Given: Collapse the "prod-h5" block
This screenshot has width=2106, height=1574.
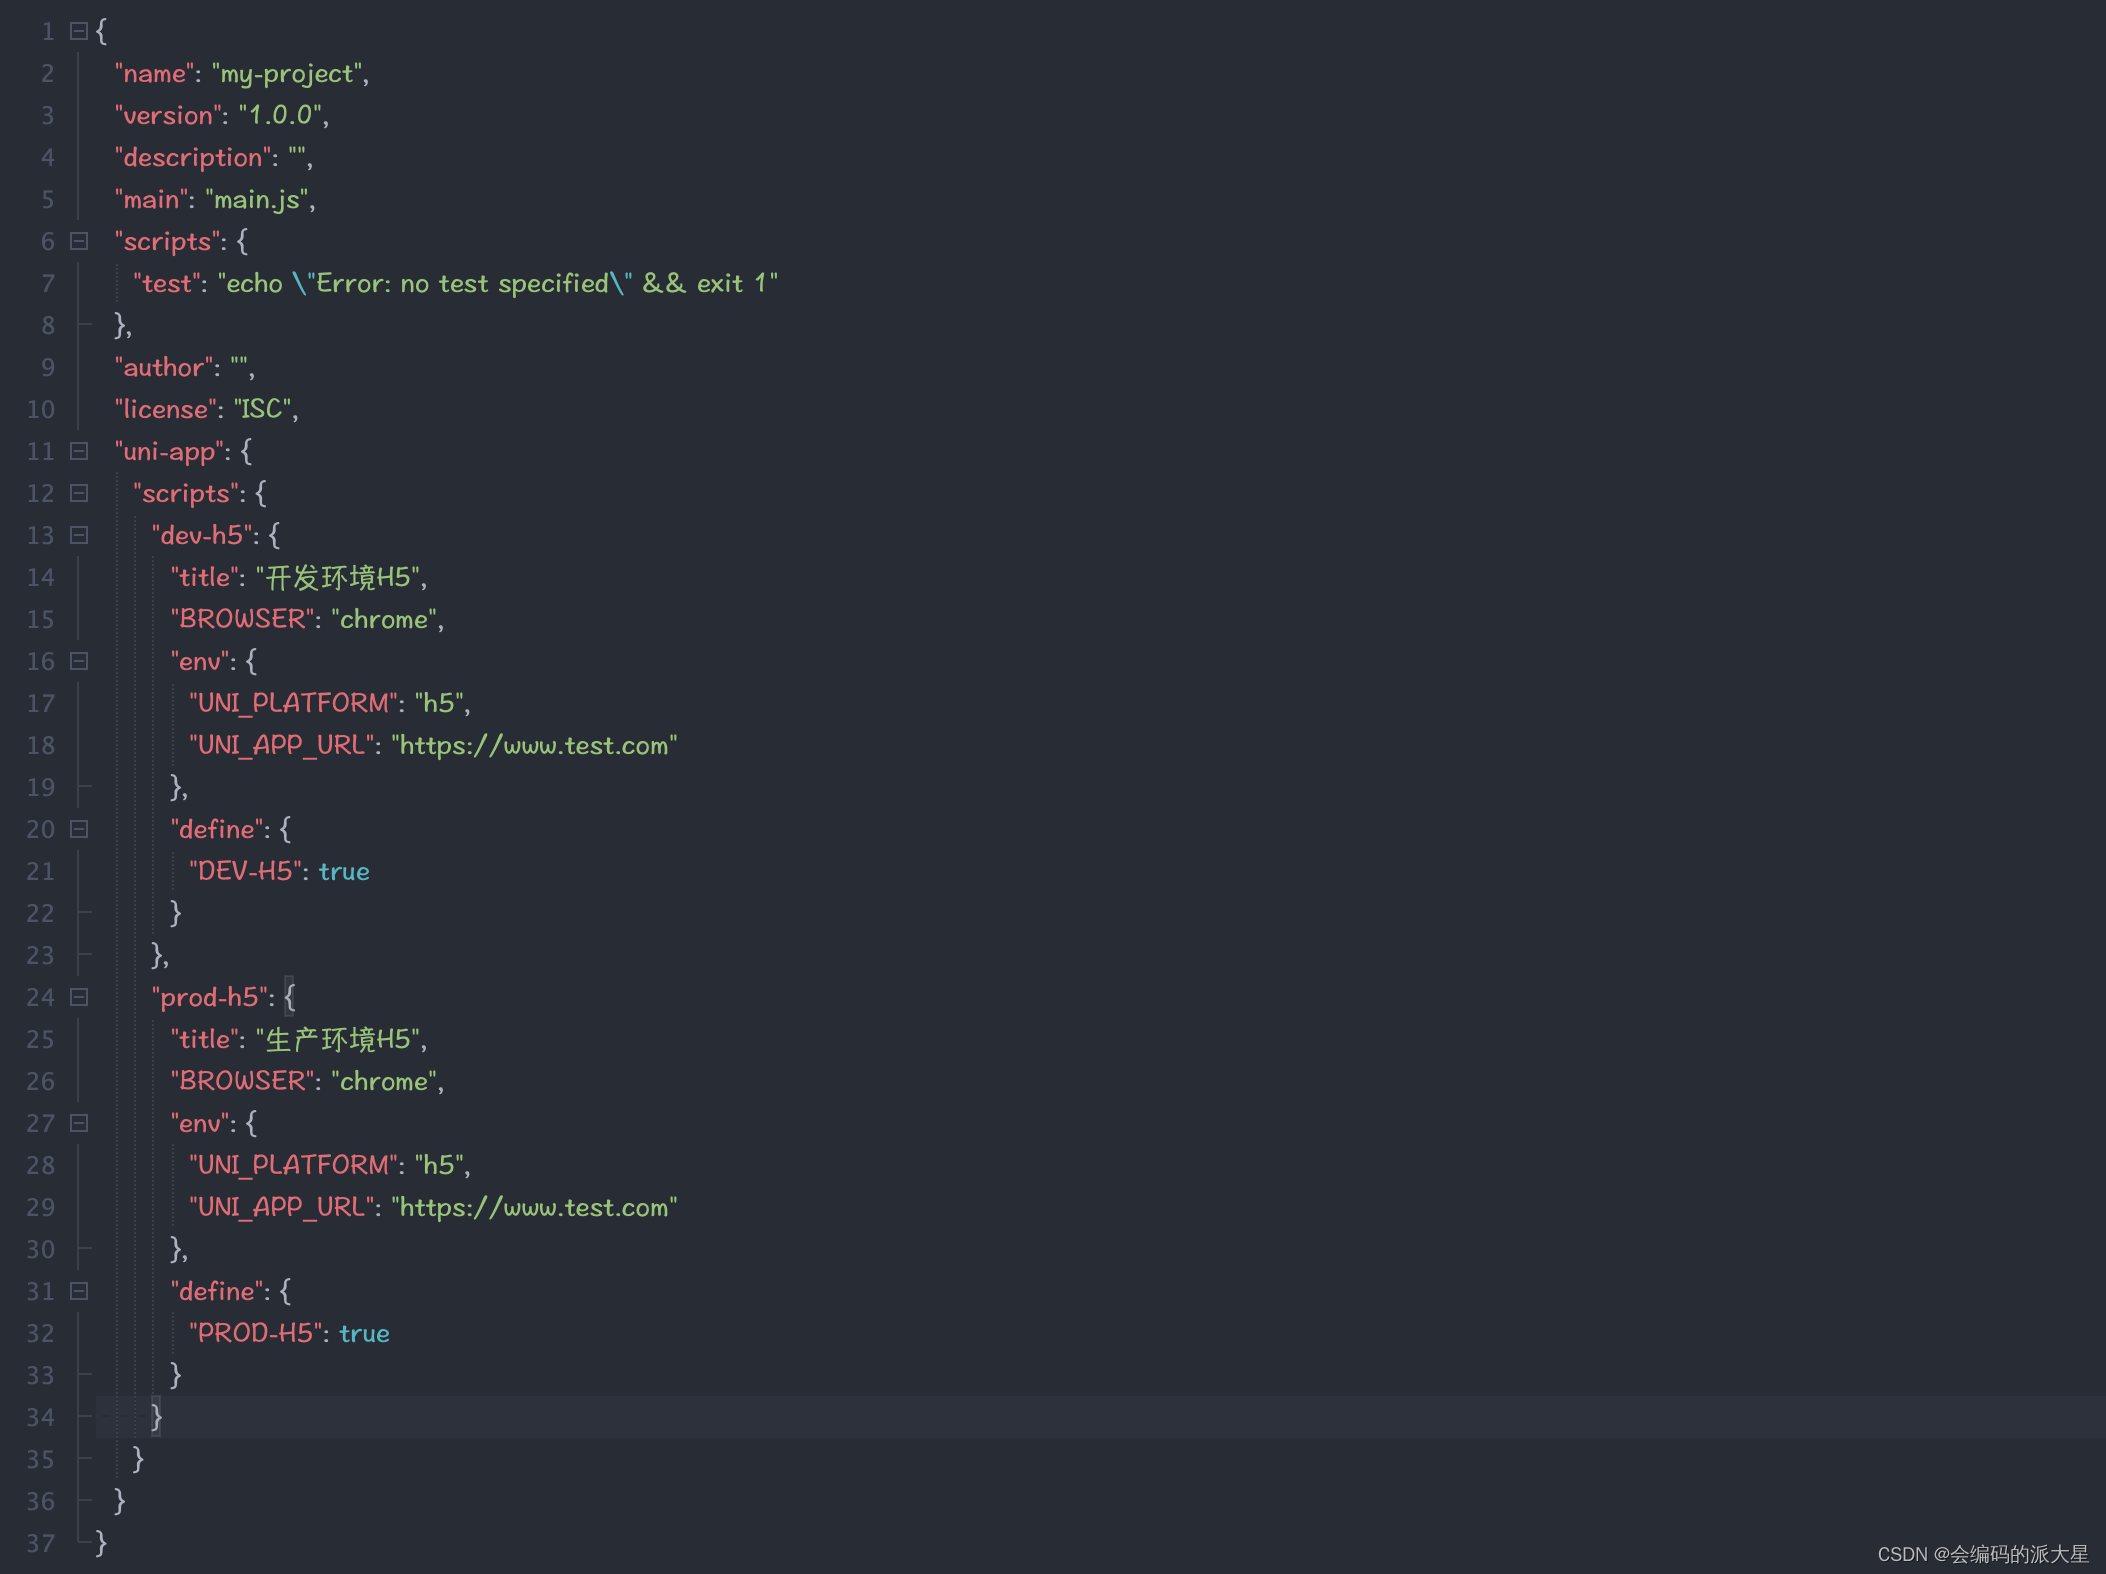Looking at the screenshot, I should 77,997.
